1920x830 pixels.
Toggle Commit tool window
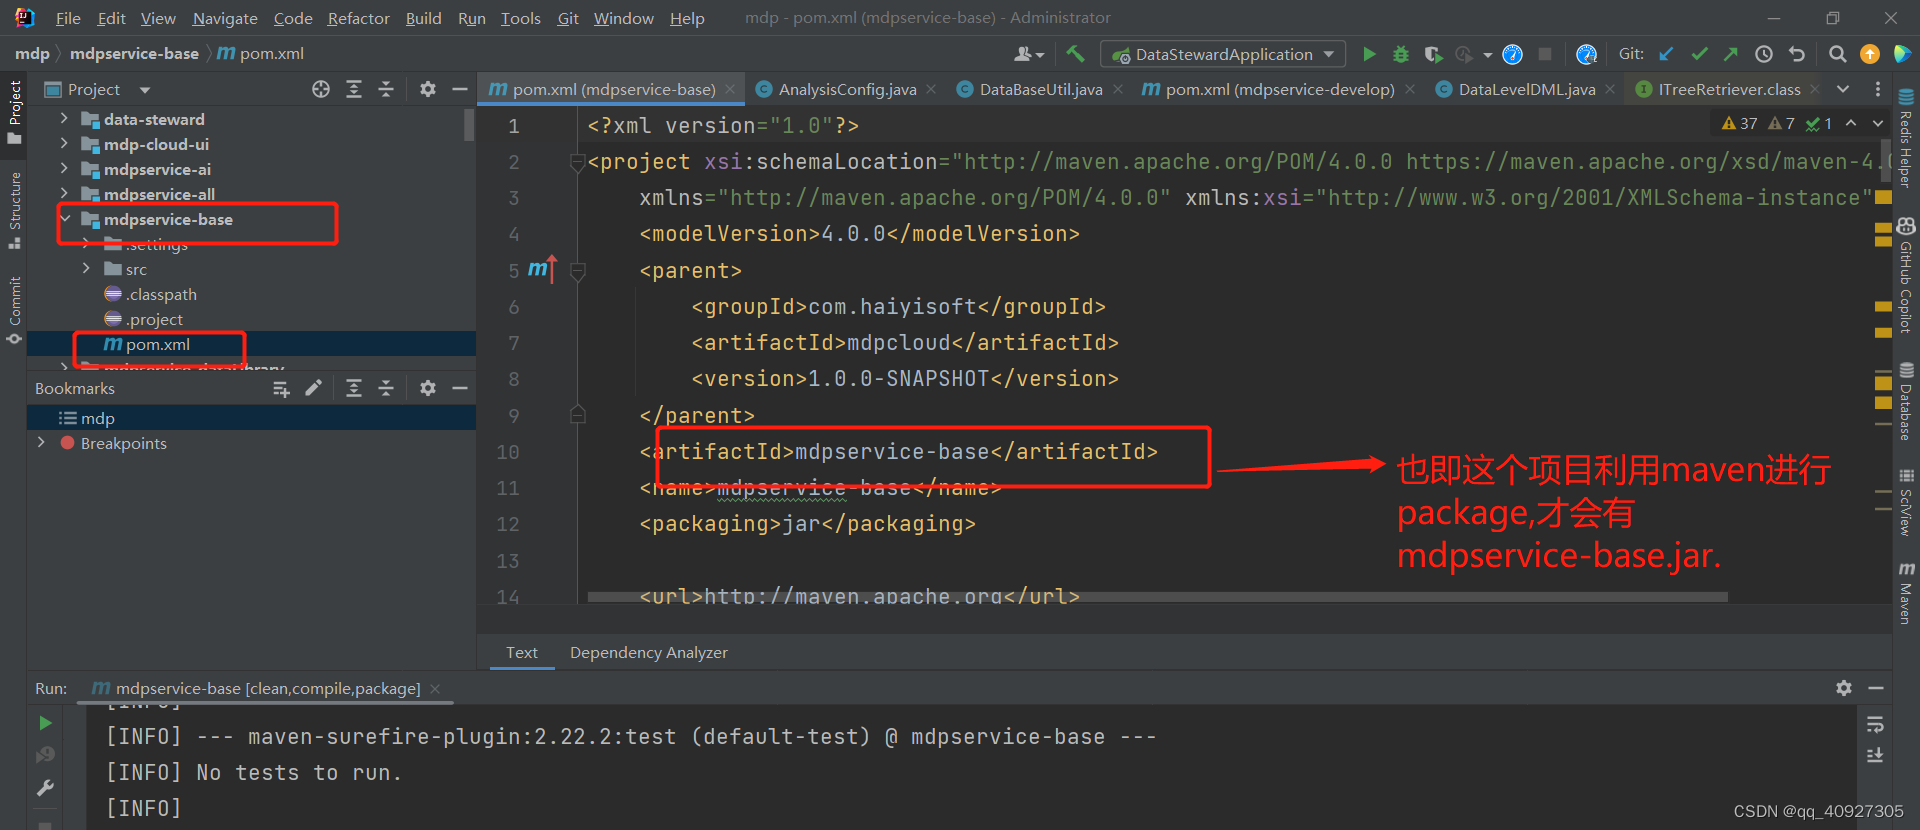point(15,310)
